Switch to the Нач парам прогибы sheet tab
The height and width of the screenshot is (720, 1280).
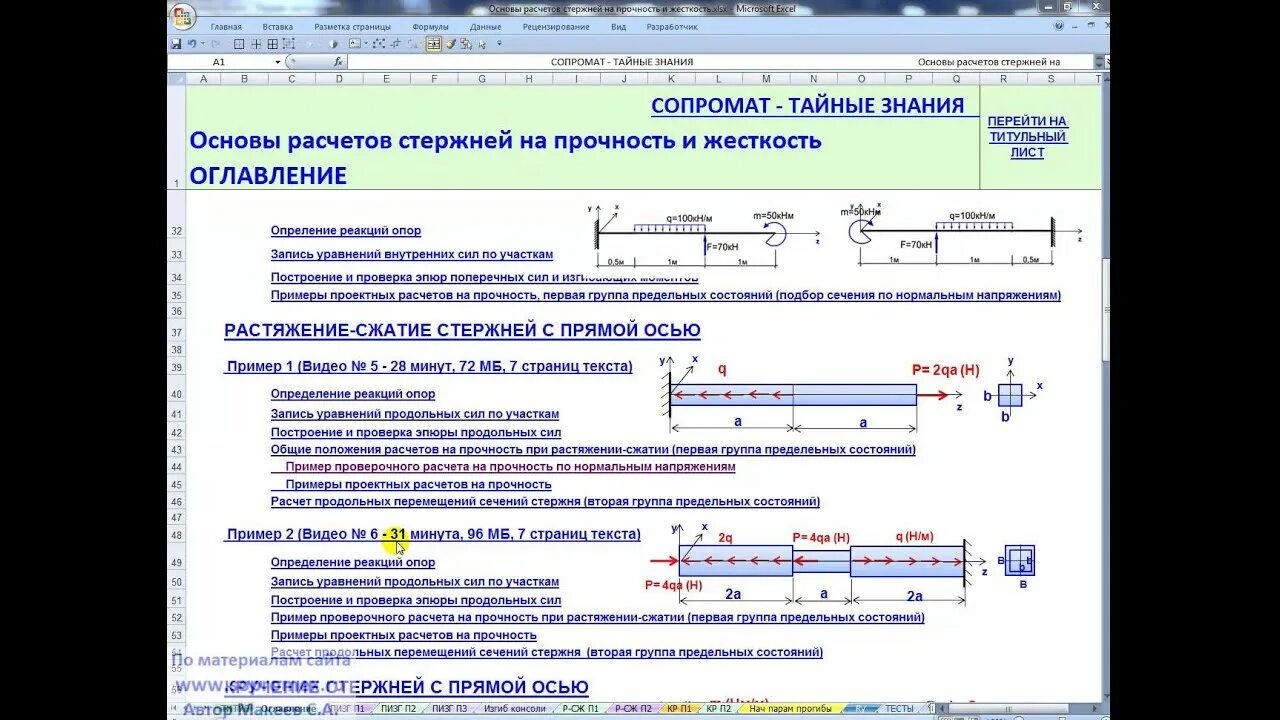790,709
